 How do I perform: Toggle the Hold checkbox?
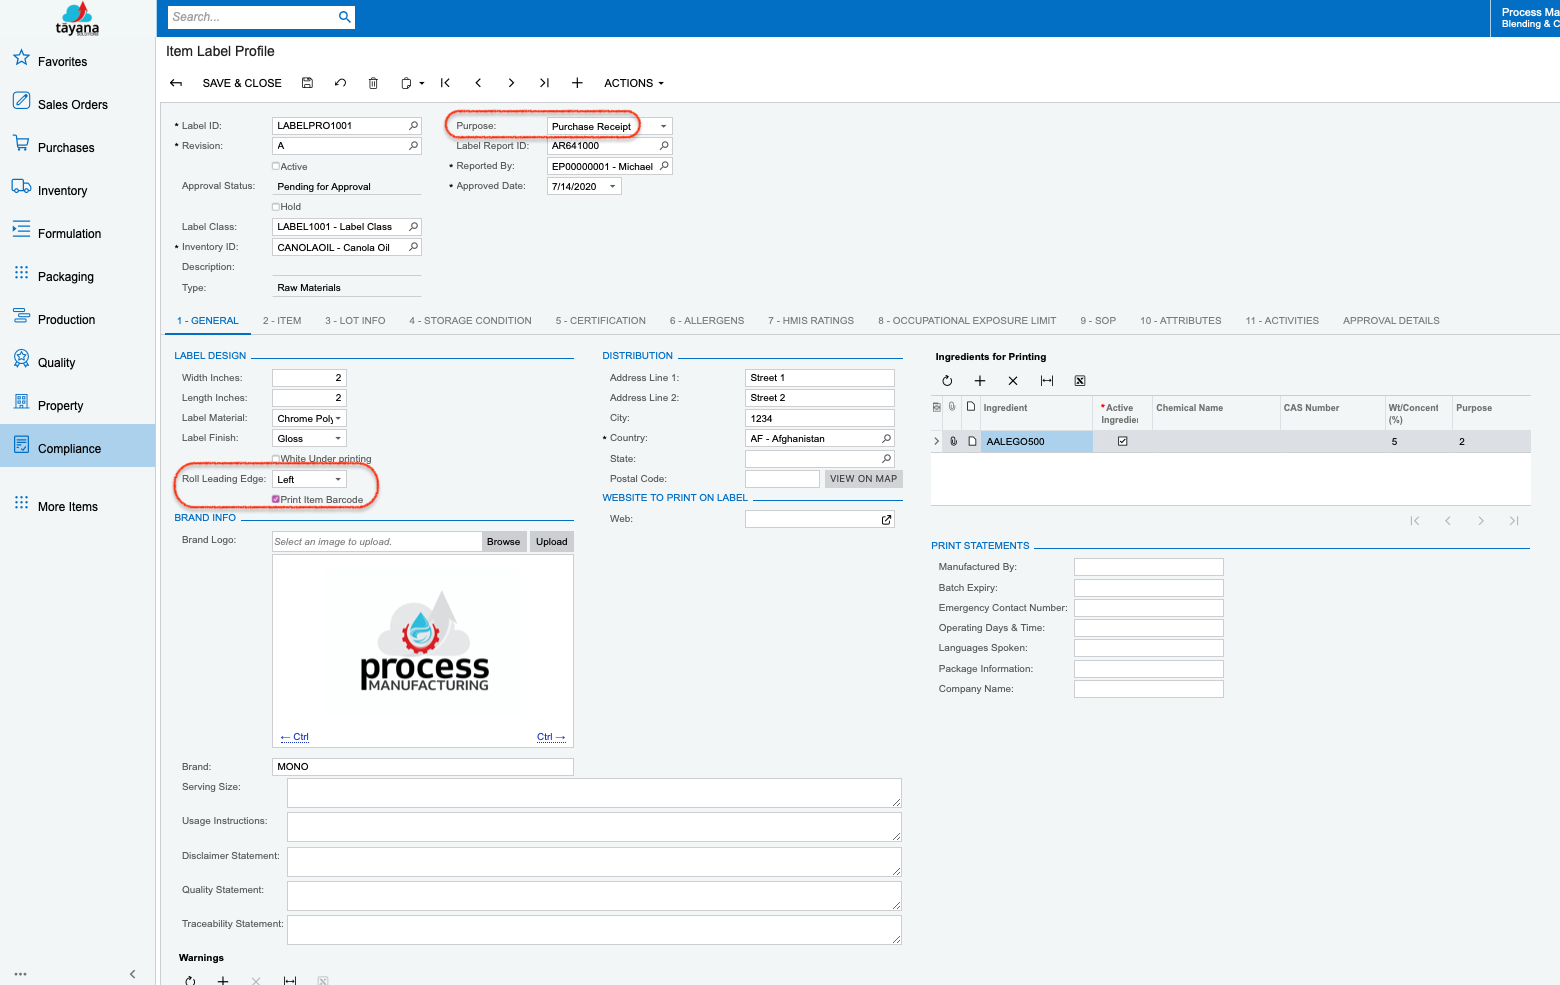click(x=276, y=207)
